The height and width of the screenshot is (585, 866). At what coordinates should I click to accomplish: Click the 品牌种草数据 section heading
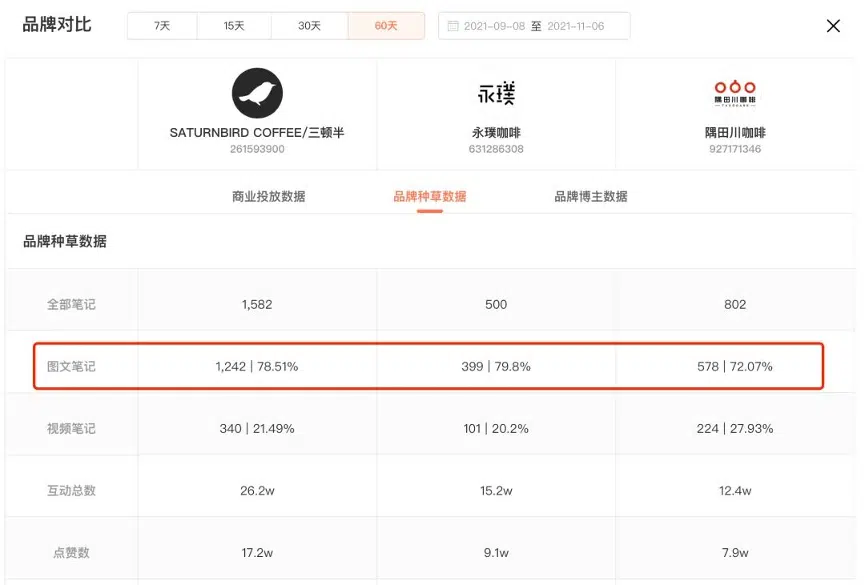coord(65,241)
